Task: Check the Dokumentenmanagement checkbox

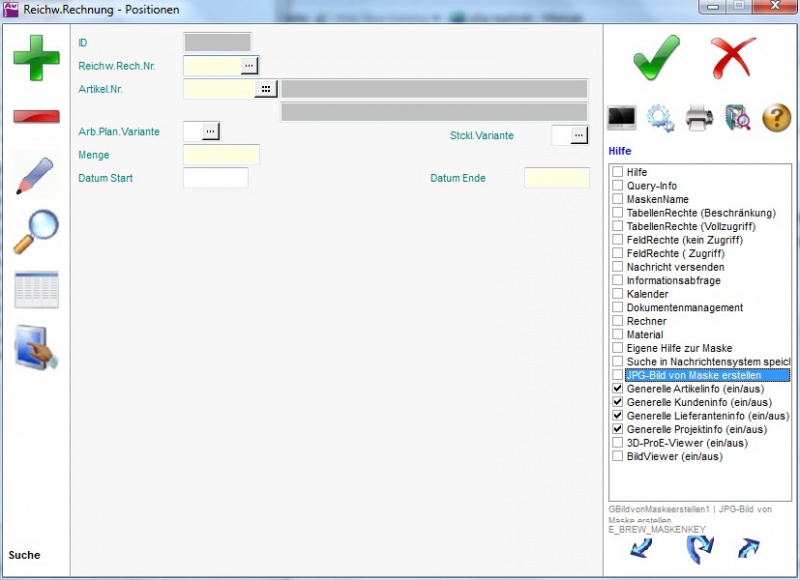Action: [618, 308]
